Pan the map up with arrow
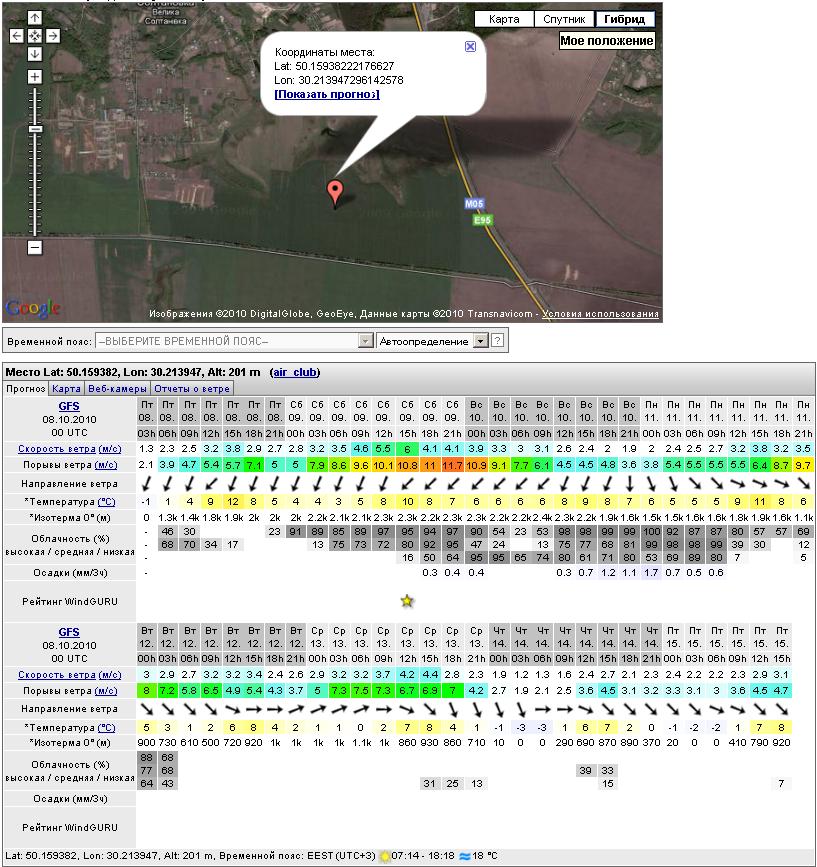This screenshot has width=817, height=867. tap(35, 18)
